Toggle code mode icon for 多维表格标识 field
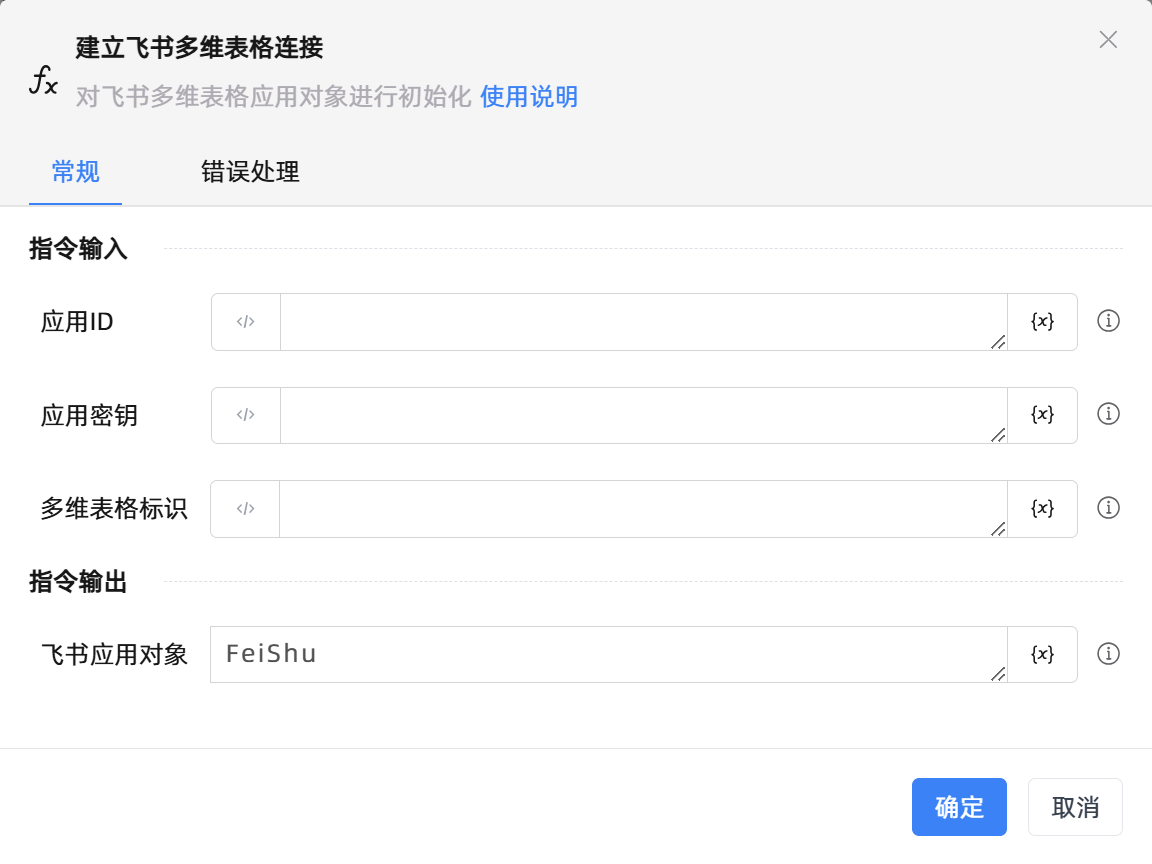The image size is (1152, 864). coord(245,508)
